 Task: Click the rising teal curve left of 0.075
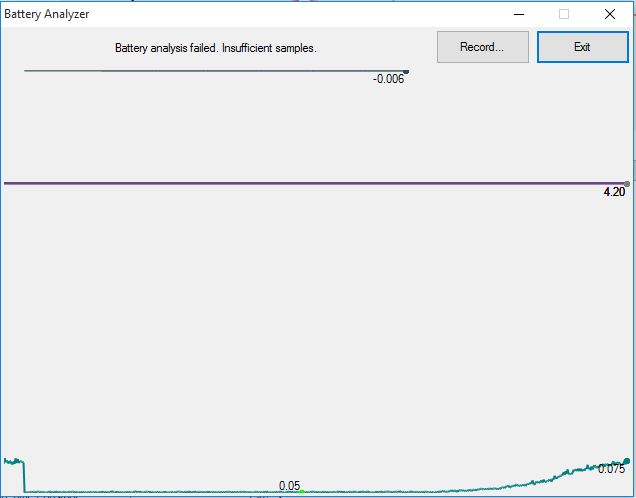560,475
